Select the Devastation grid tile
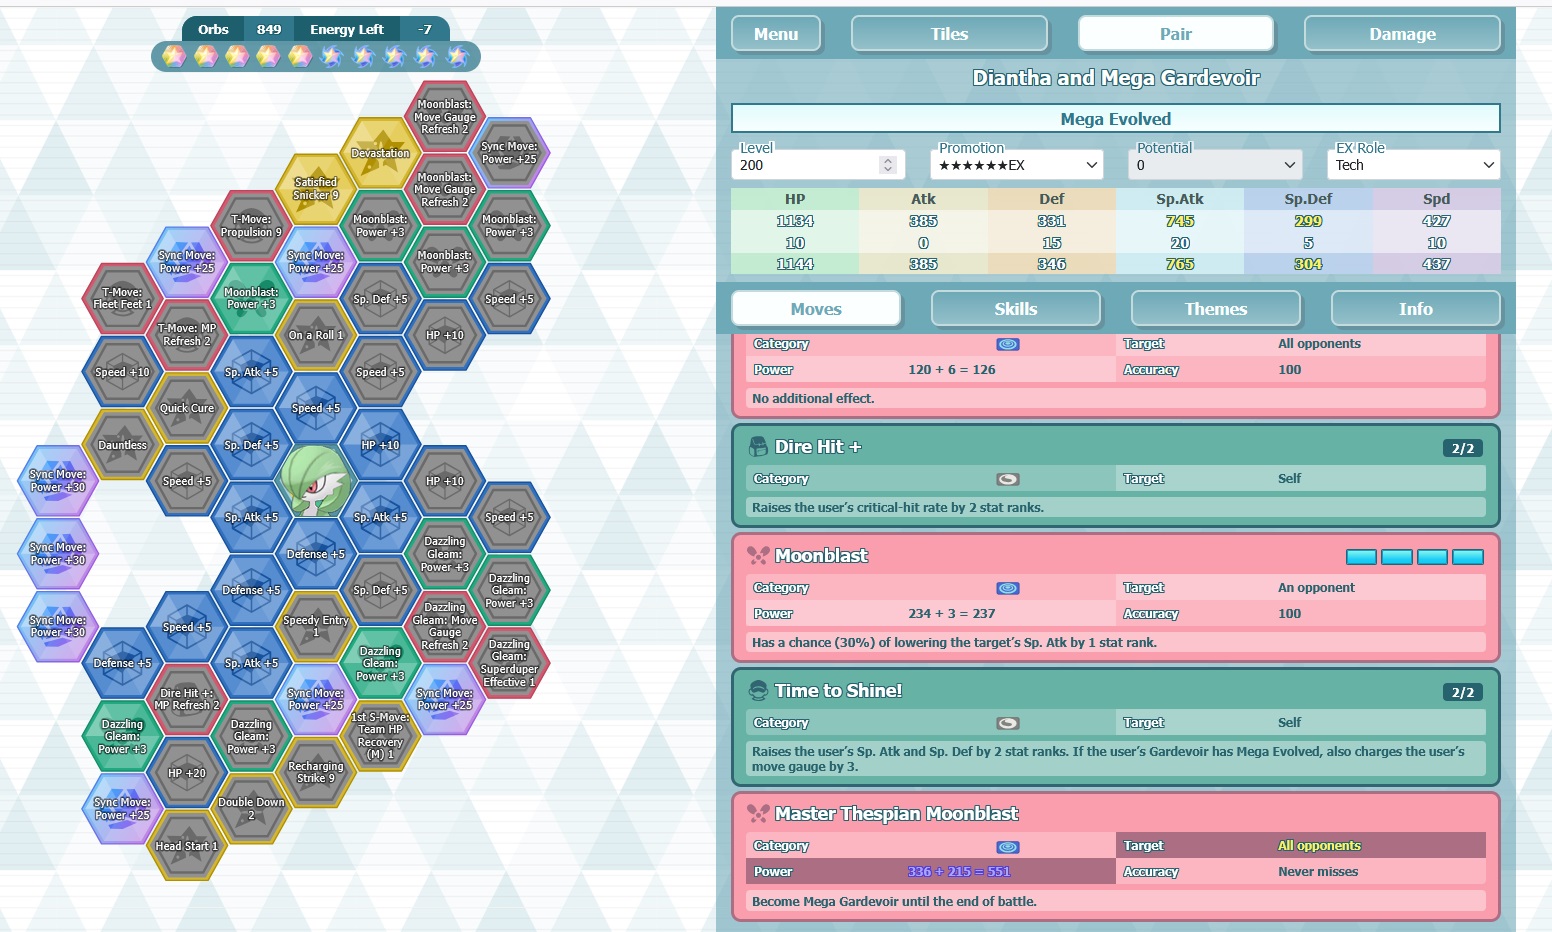This screenshot has width=1552, height=932. pyautogui.click(x=380, y=153)
